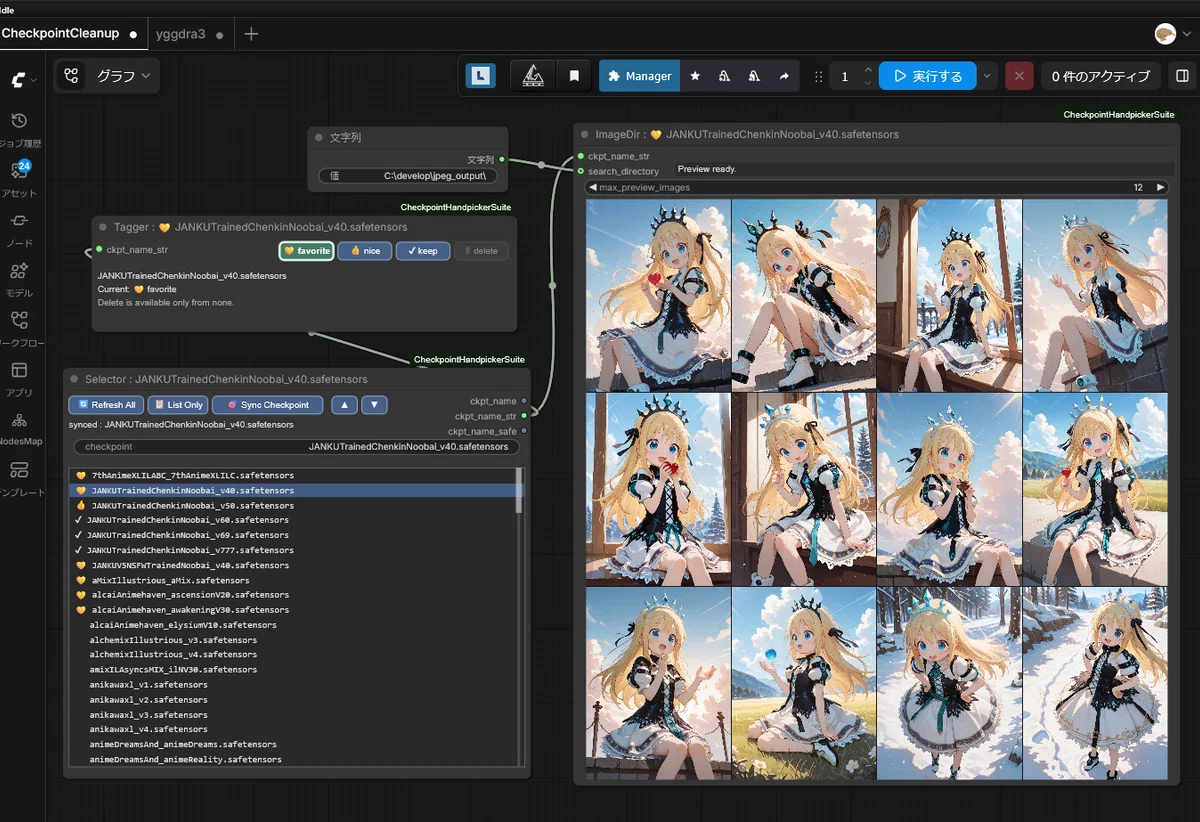1200x822 pixels.
Task: Open the ComfyUI logo main menu dropdown
Action: pyautogui.click(x=21, y=80)
